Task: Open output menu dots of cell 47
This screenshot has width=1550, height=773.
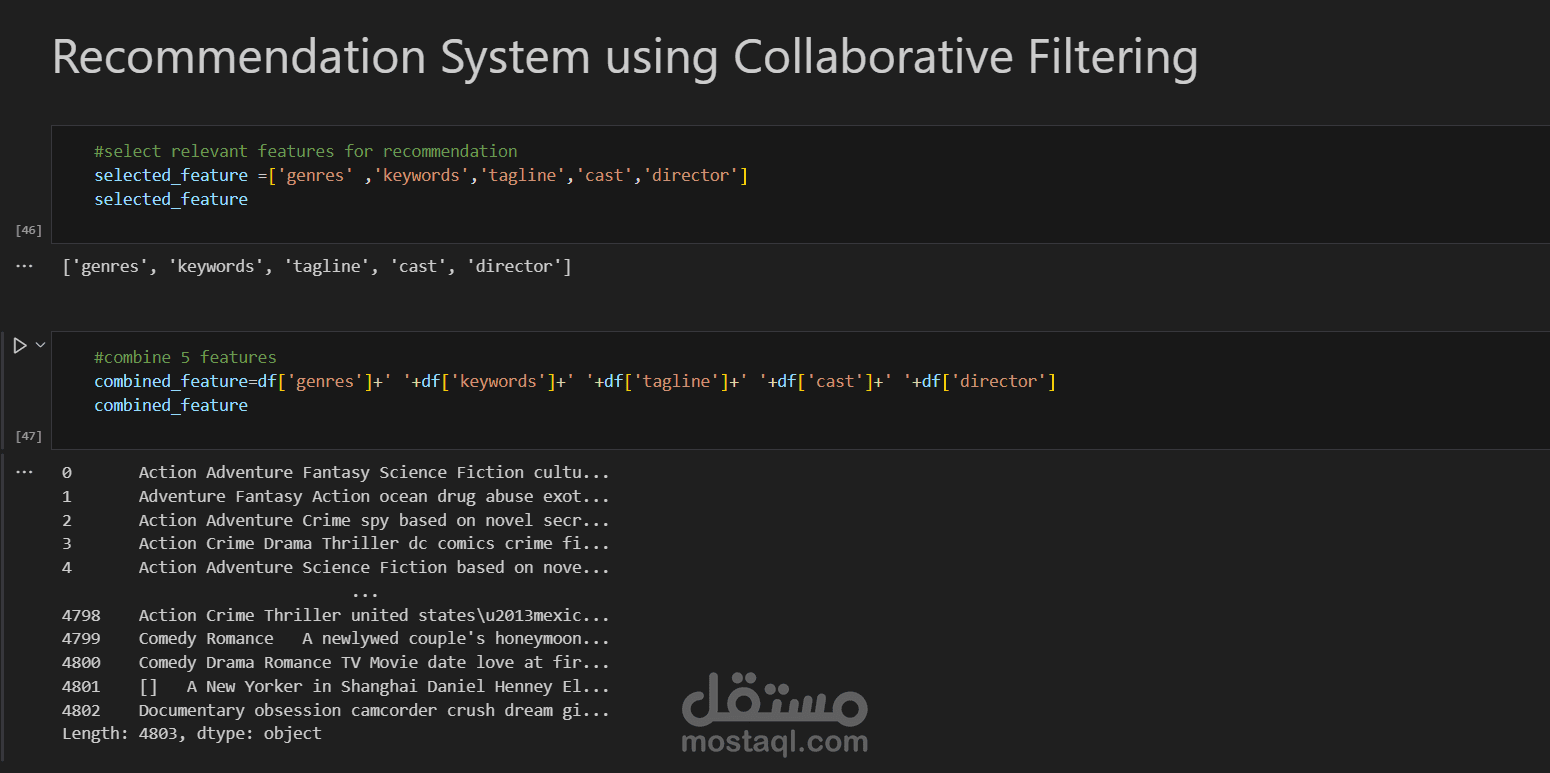Action: (24, 472)
